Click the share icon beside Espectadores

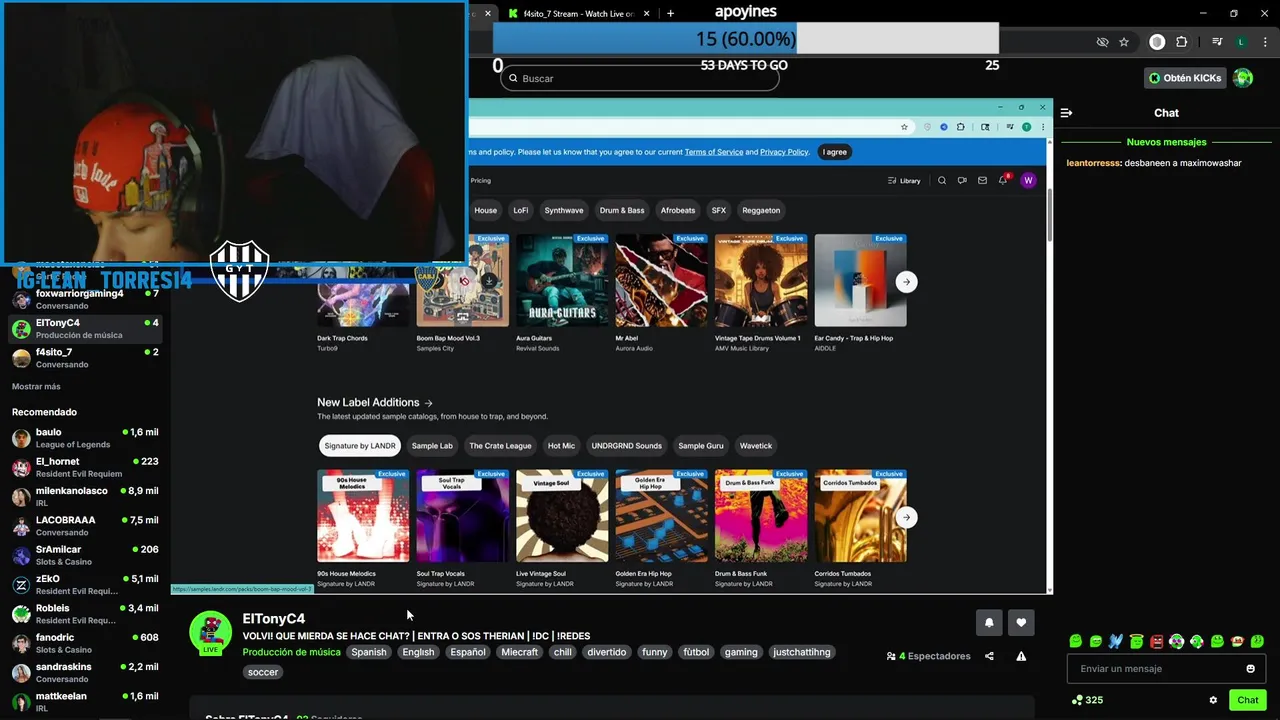pyautogui.click(x=989, y=656)
